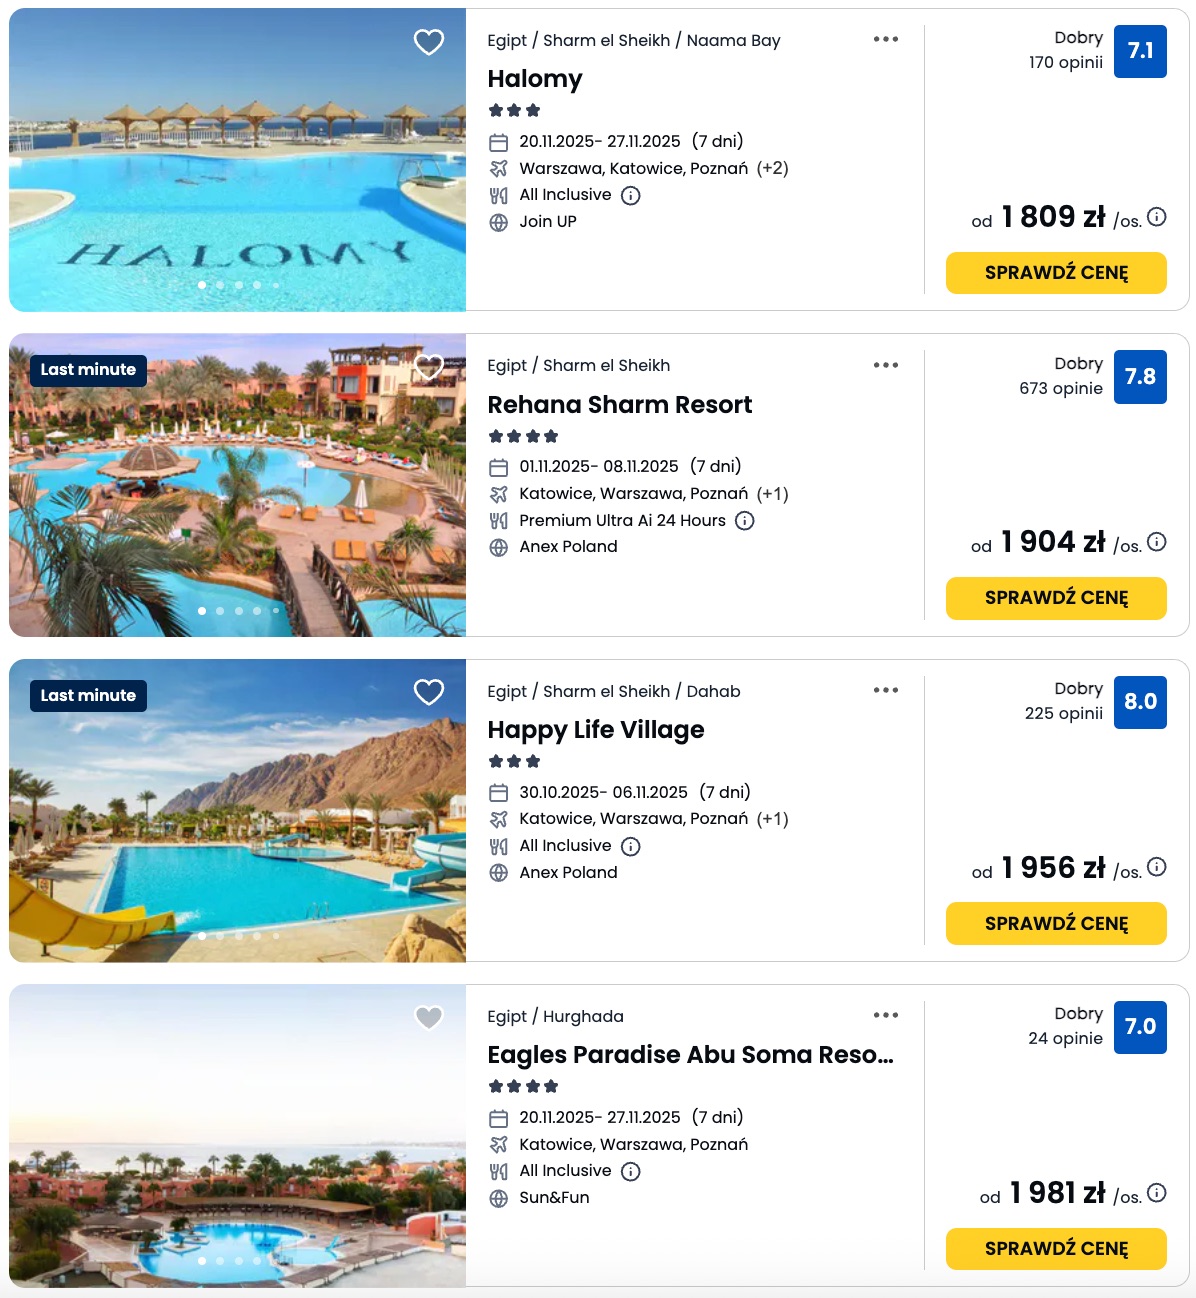1196x1298 pixels.
Task: Open the three-dot menu on Eagles Paradise offer
Action: (x=886, y=1015)
